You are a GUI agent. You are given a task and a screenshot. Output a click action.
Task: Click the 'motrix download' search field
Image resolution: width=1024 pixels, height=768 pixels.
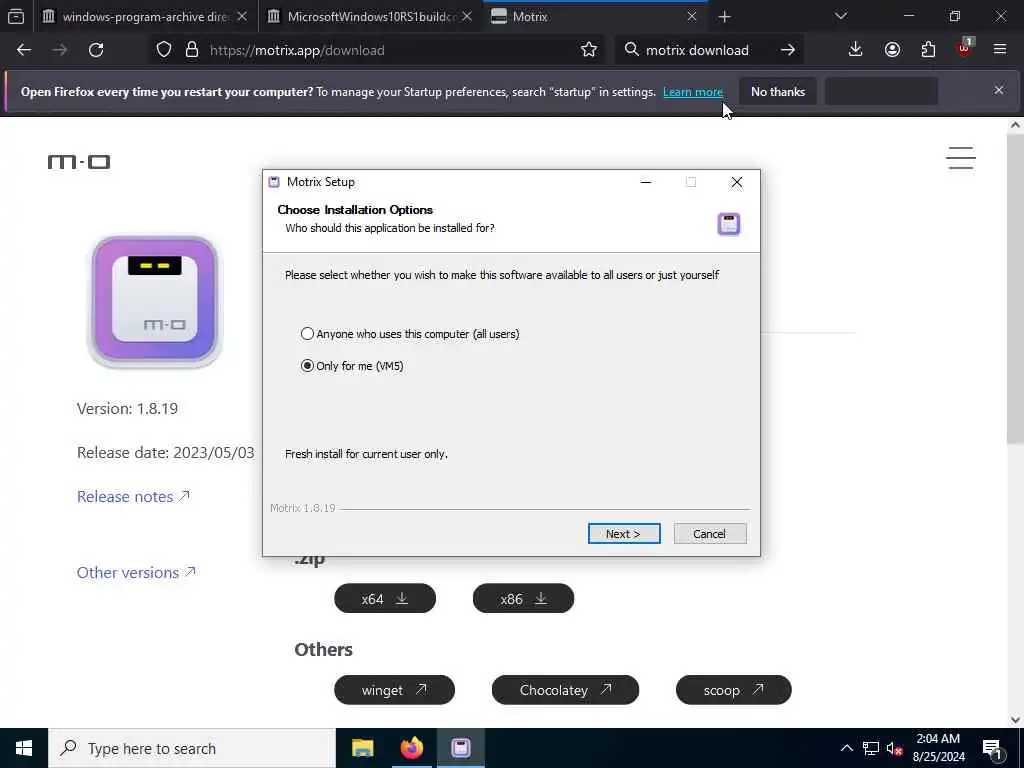coord(709,50)
